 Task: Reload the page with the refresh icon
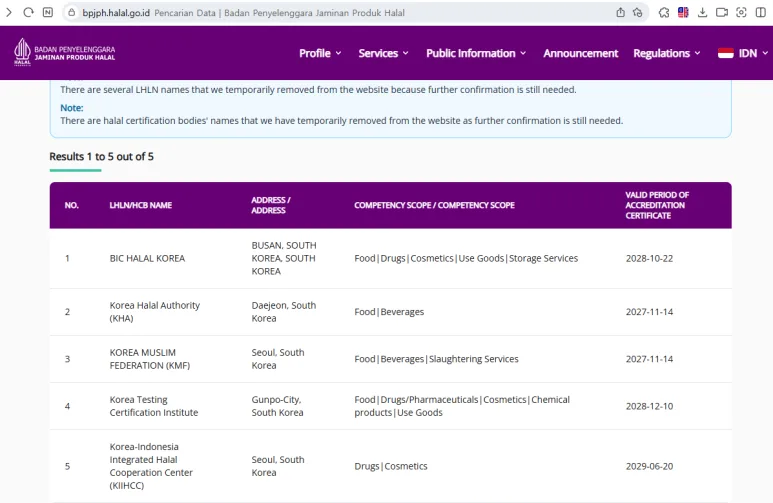29,12
